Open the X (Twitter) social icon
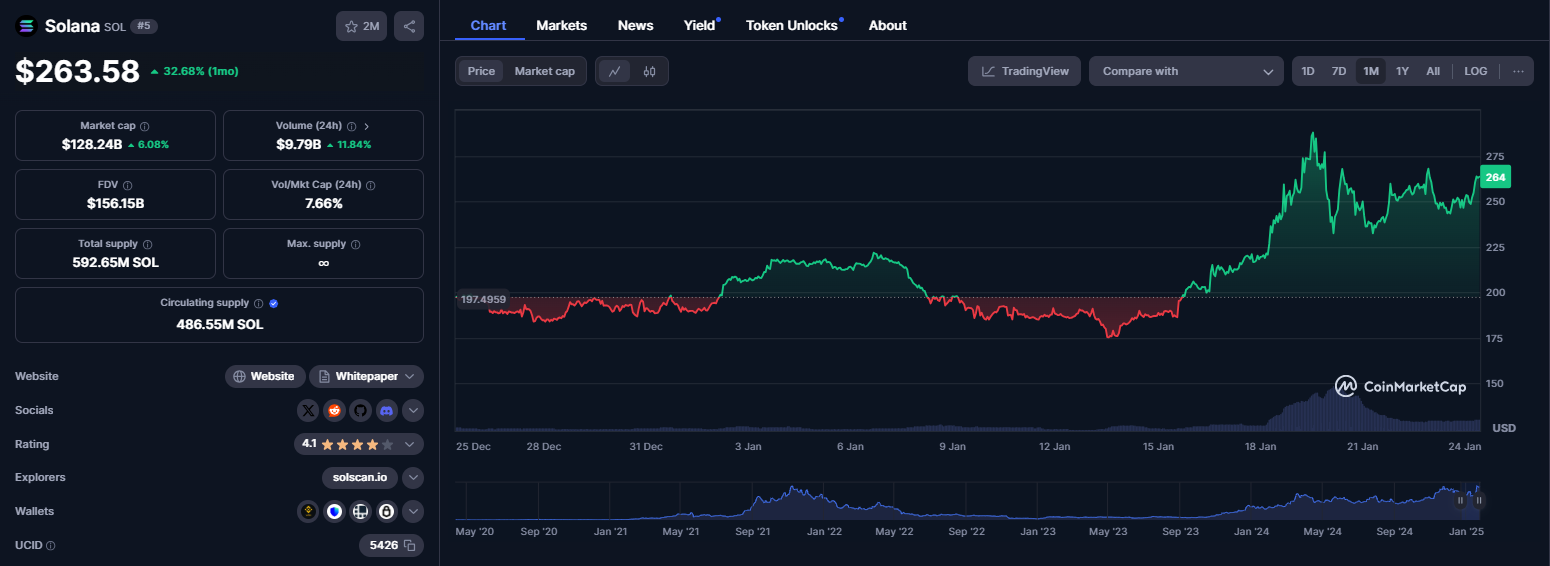The height and width of the screenshot is (566, 1550). tap(308, 410)
